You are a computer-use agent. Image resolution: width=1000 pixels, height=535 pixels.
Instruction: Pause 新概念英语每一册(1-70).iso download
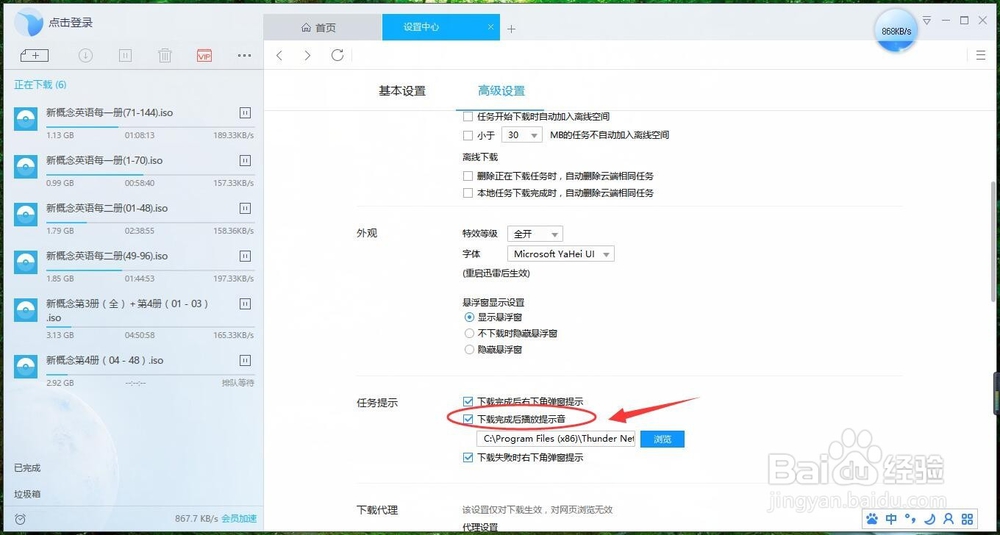[x=245, y=161]
